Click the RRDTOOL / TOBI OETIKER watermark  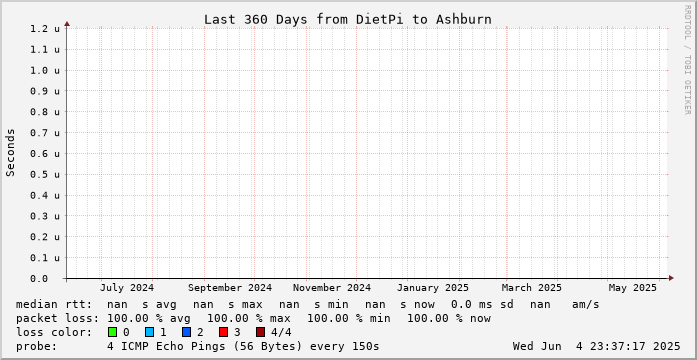click(x=687, y=60)
